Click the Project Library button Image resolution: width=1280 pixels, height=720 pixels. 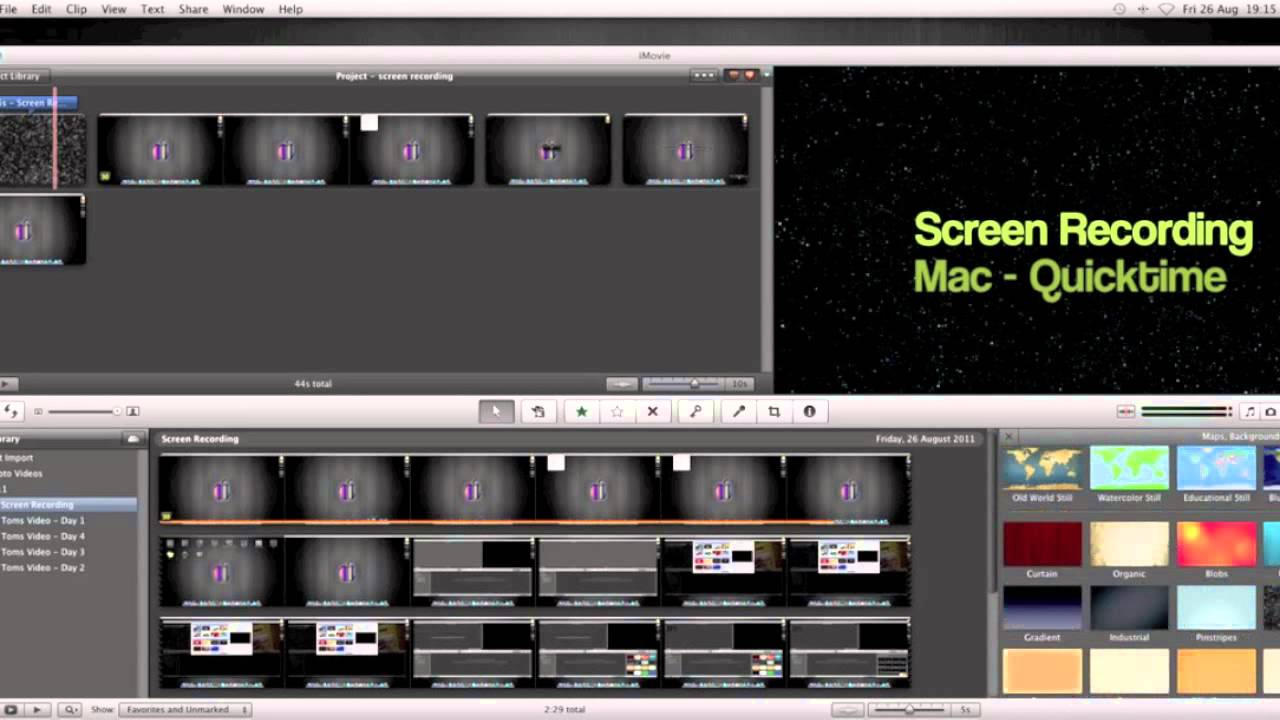[x=22, y=75]
